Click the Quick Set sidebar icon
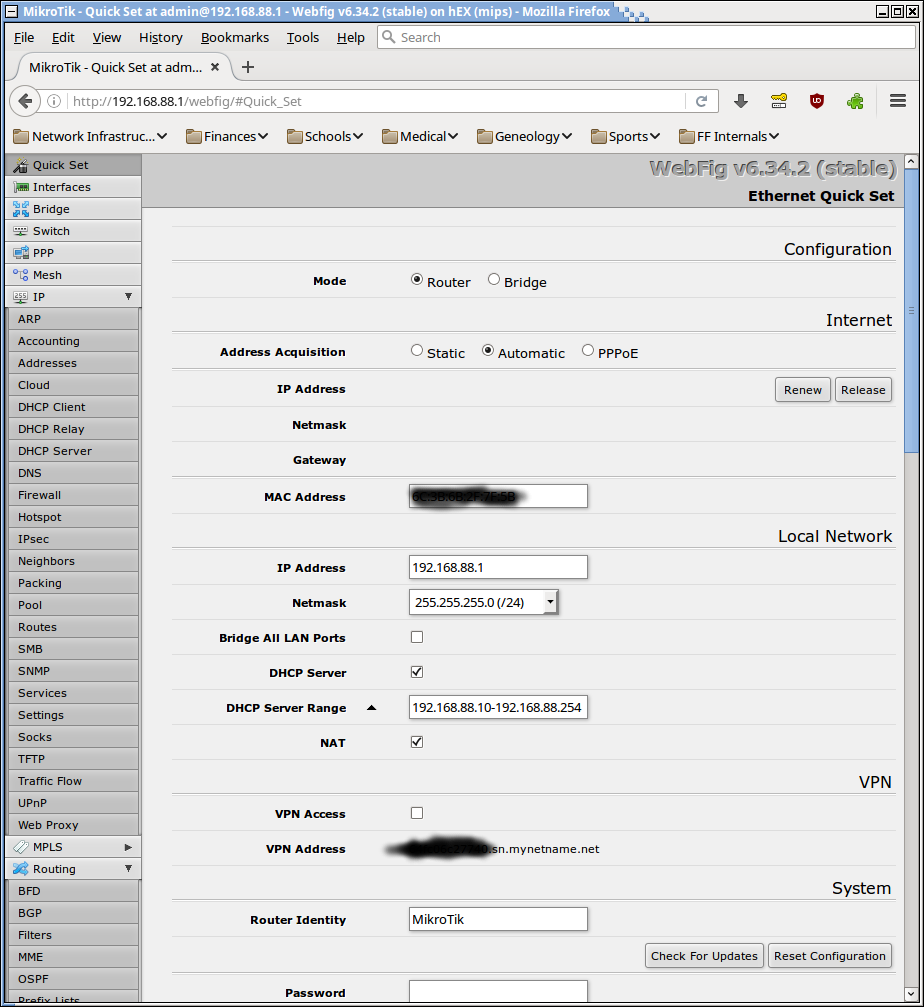This screenshot has width=924, height=1007. coord(21,165)
